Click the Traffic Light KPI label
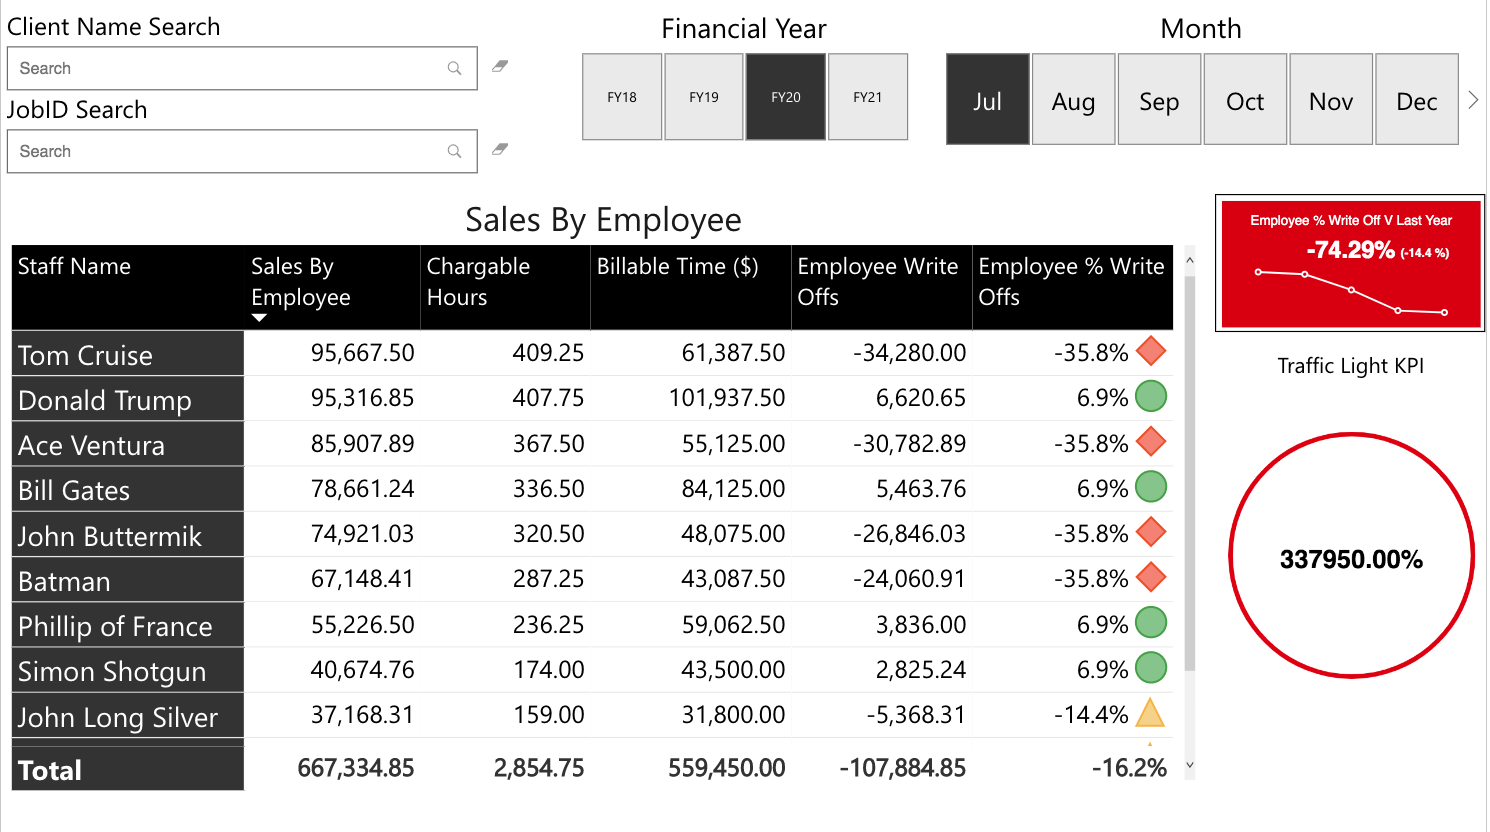Viewport: 1490px width, 832px height. 1350,366
